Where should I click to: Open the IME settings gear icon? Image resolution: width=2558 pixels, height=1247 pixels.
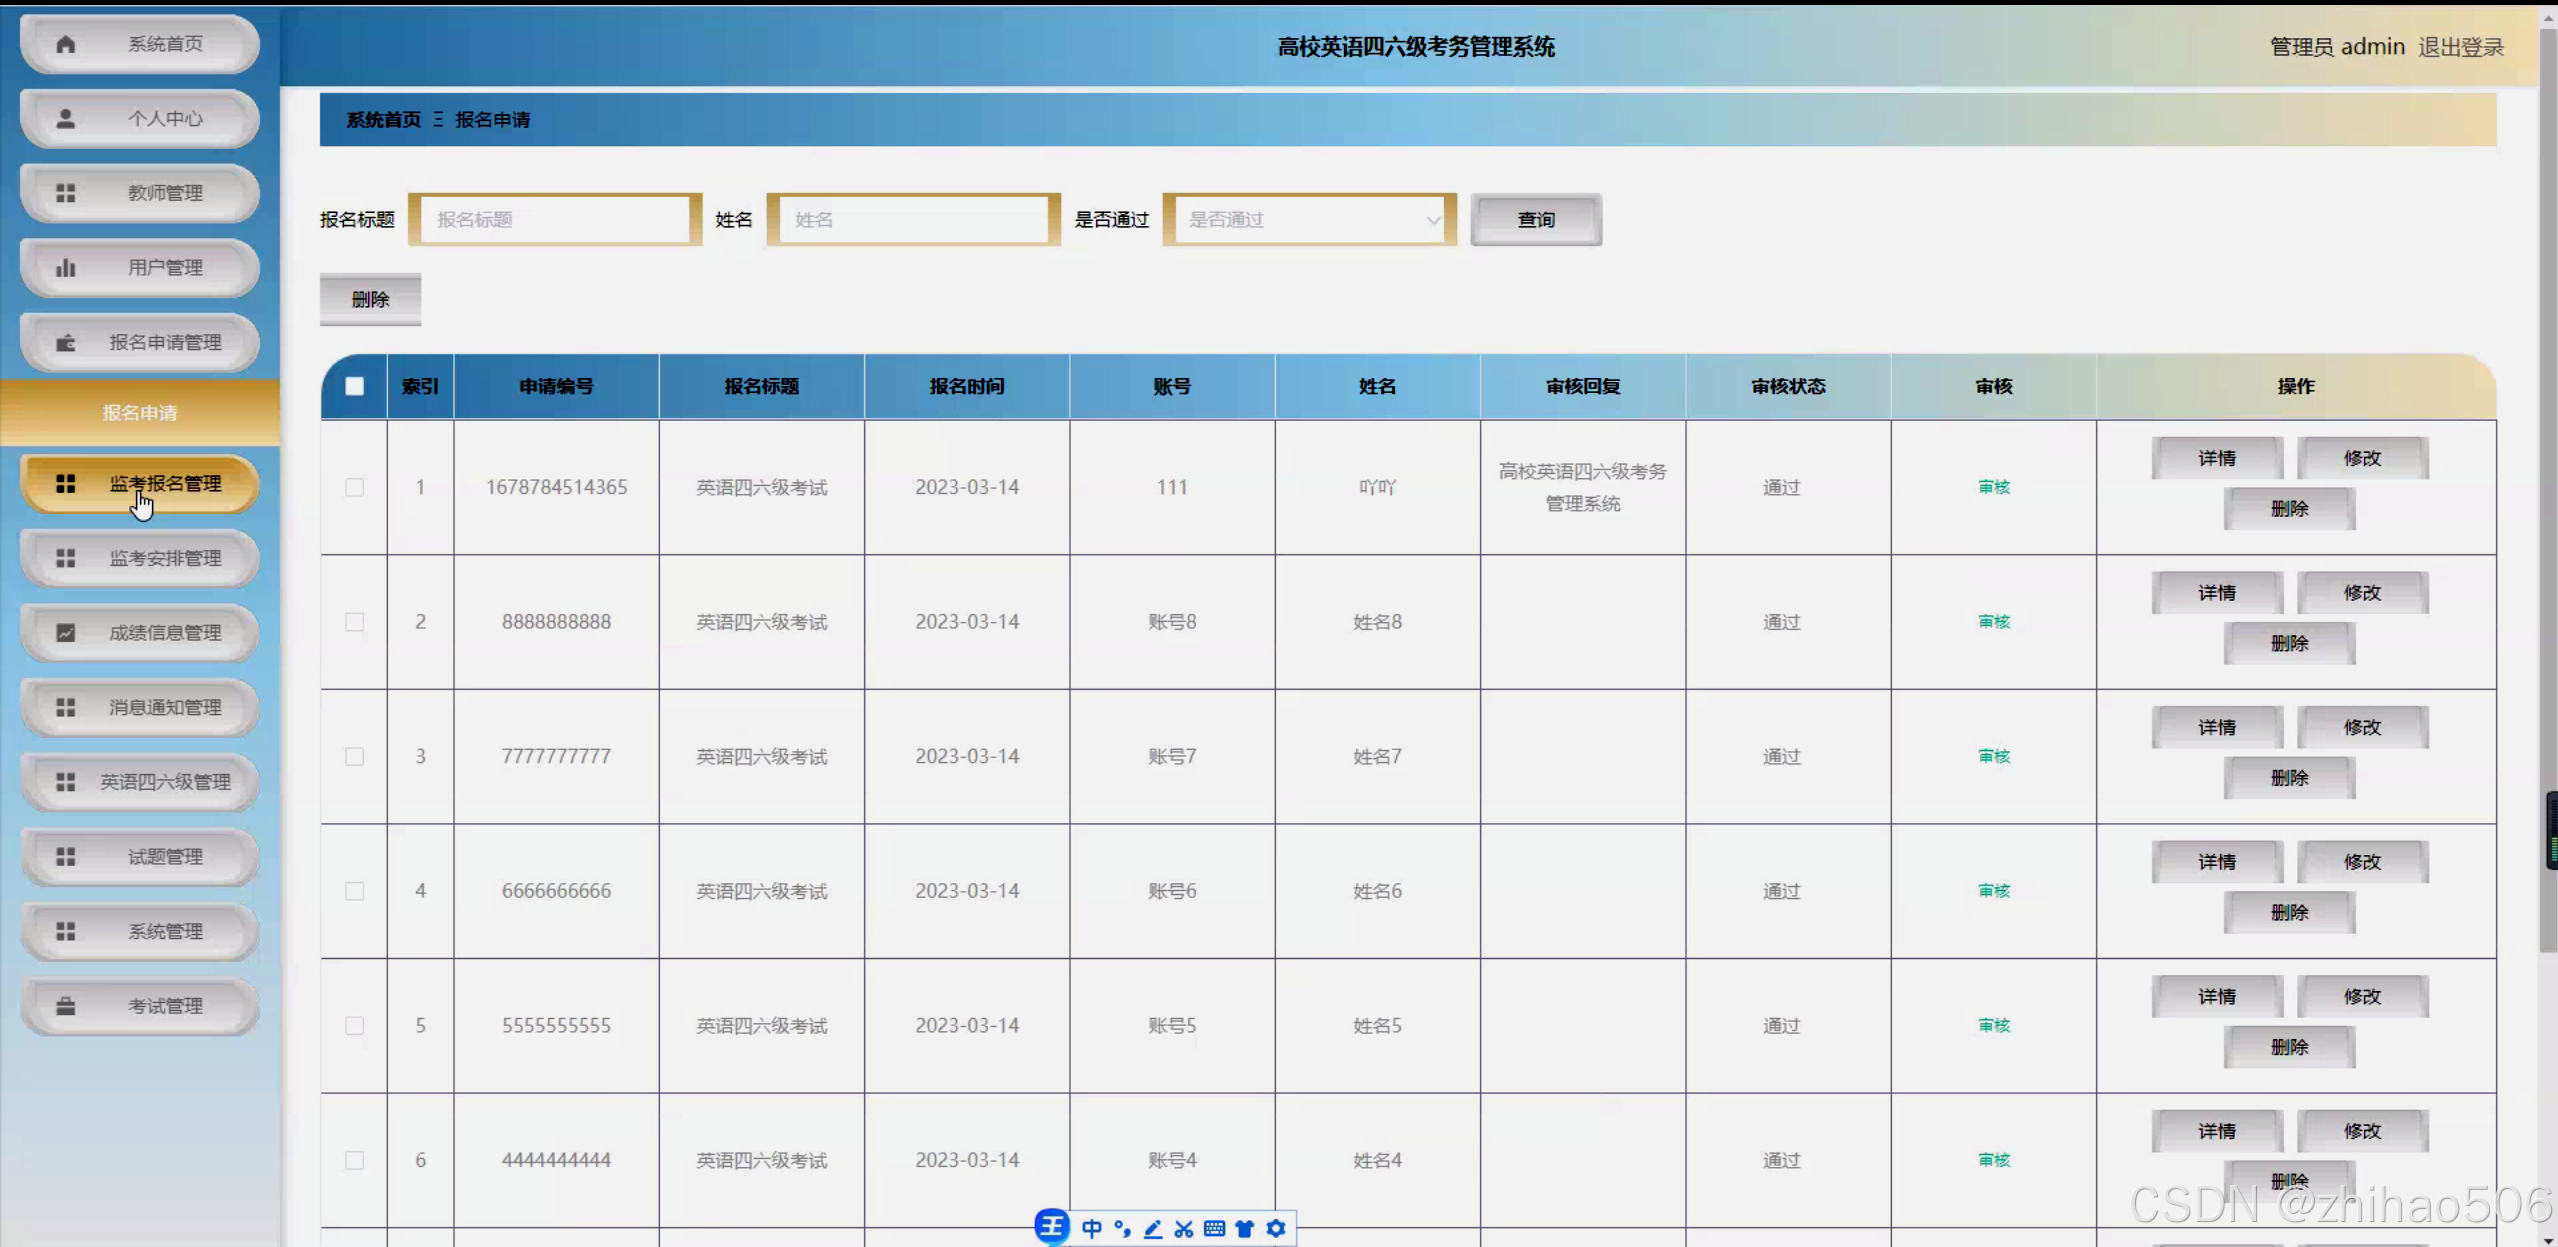[1276, 1229]
